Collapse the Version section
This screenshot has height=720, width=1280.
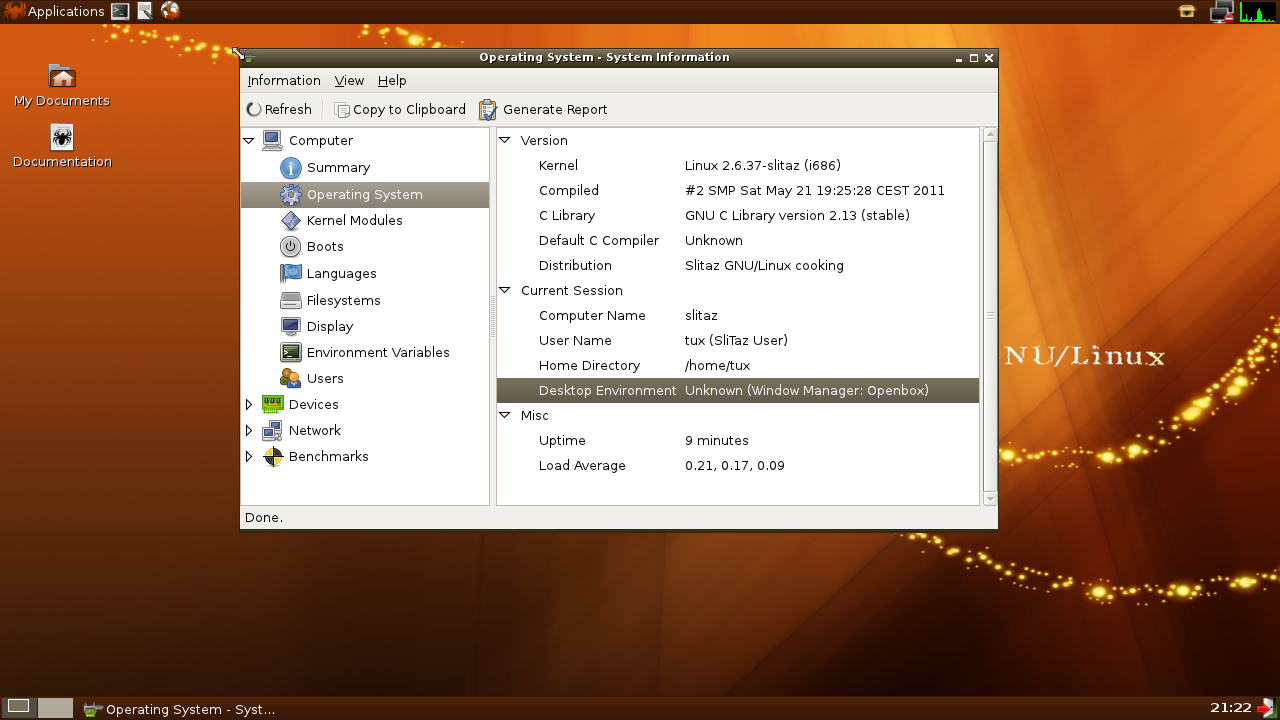[505, 141]
